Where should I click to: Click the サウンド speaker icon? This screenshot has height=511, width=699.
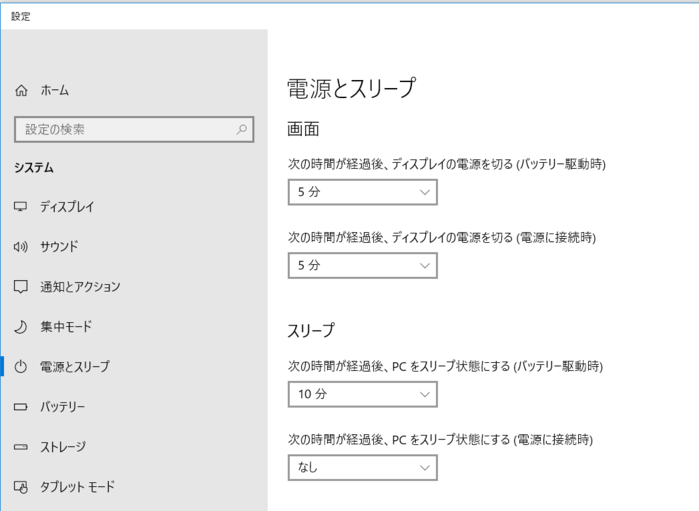(x=21, y=247)
